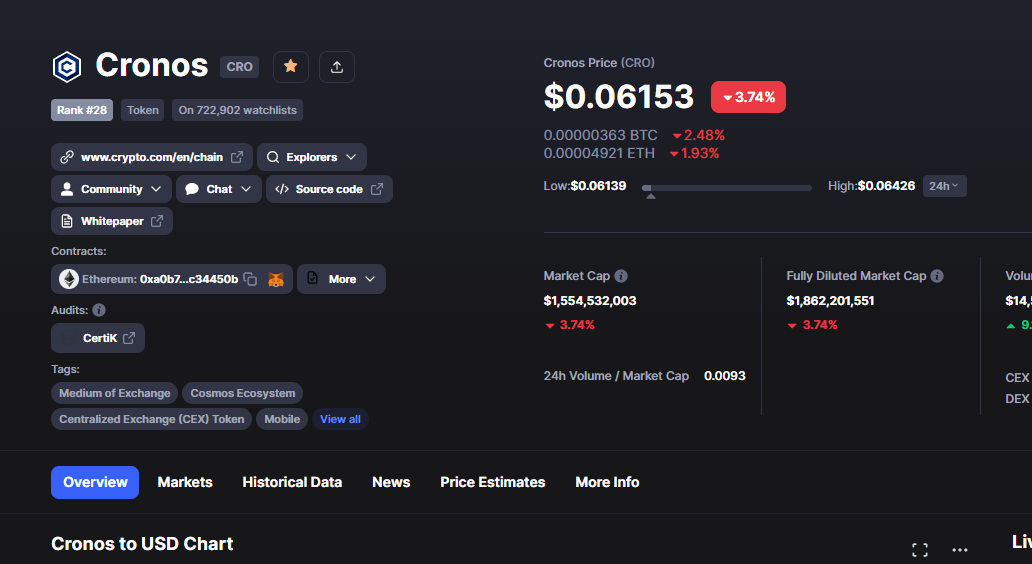The image size is (1032, 564).
Task: Expand the Explorers dropdown
Action: click(x=312, y=157)
